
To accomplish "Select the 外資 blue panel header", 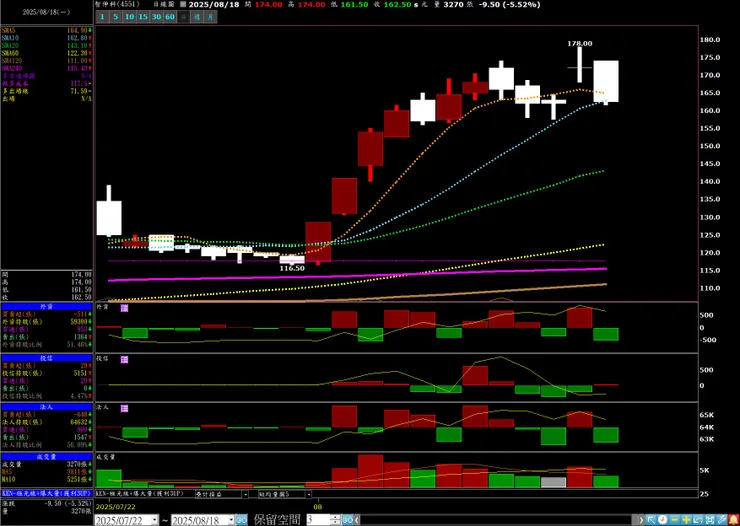I will click(46, 307).
